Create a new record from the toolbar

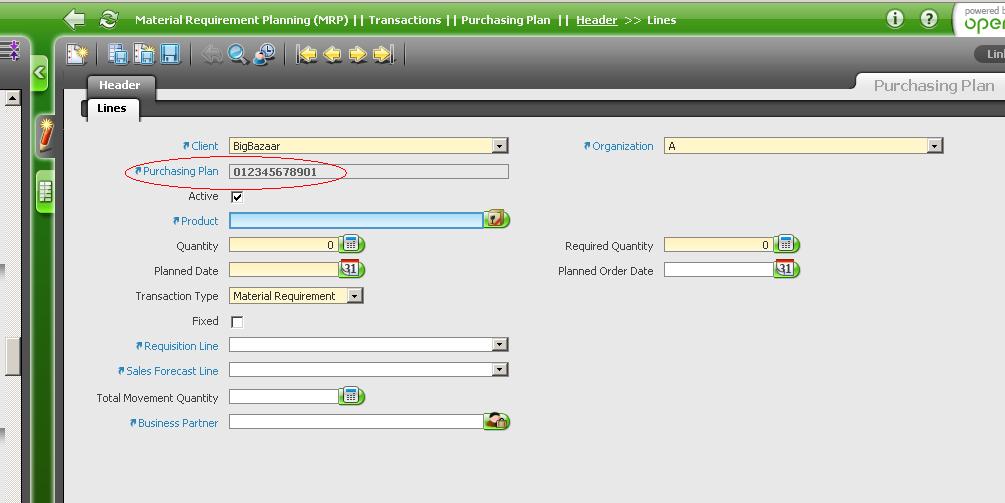point(77,54)
